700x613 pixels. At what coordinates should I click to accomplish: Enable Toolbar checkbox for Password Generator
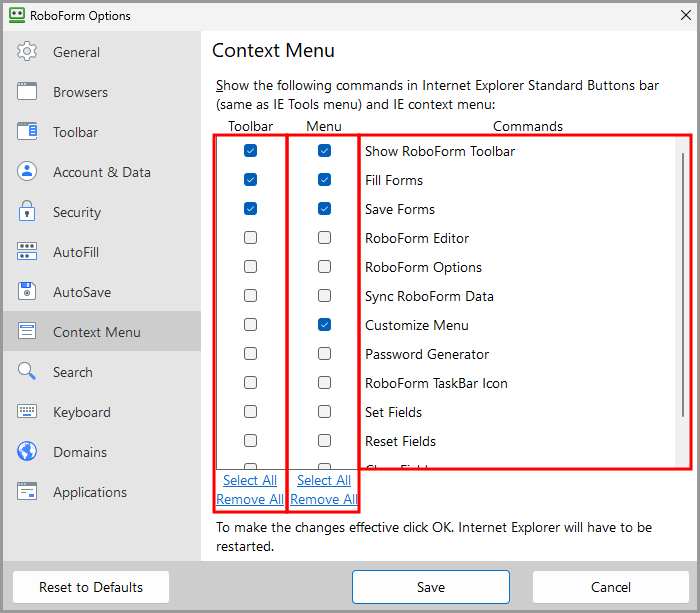pos(250,354)
